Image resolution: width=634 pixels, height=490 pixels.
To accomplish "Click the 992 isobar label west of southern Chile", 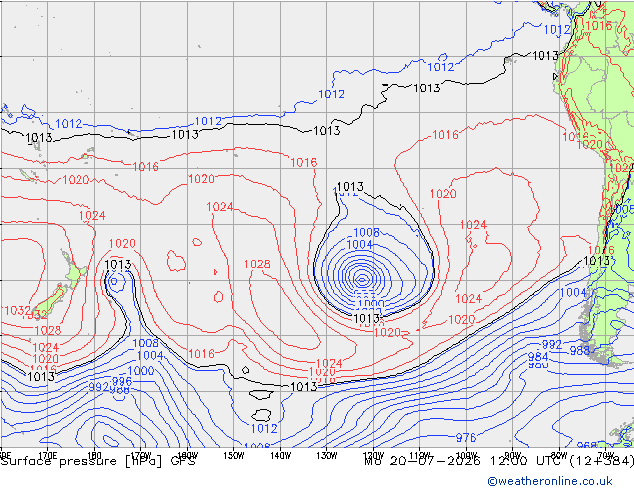I will 552,344.
